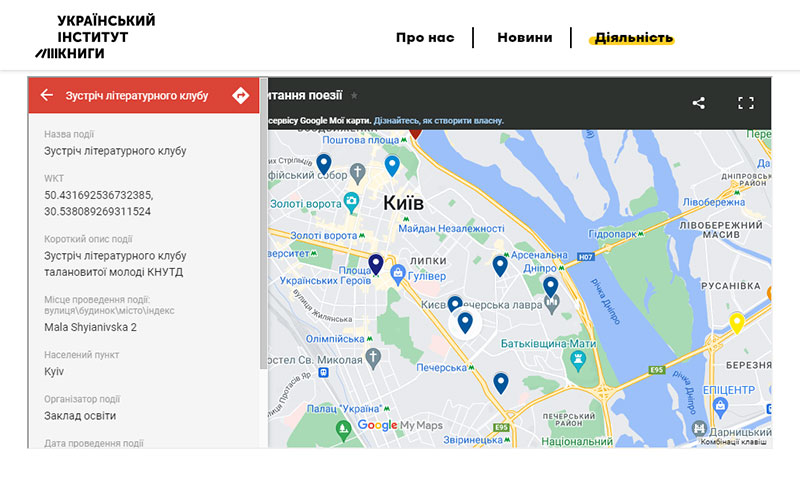Click the WKT coordinates value
The height and width of the screenshot is (477, 800).
pyautogui.click(x=98, y=203)
